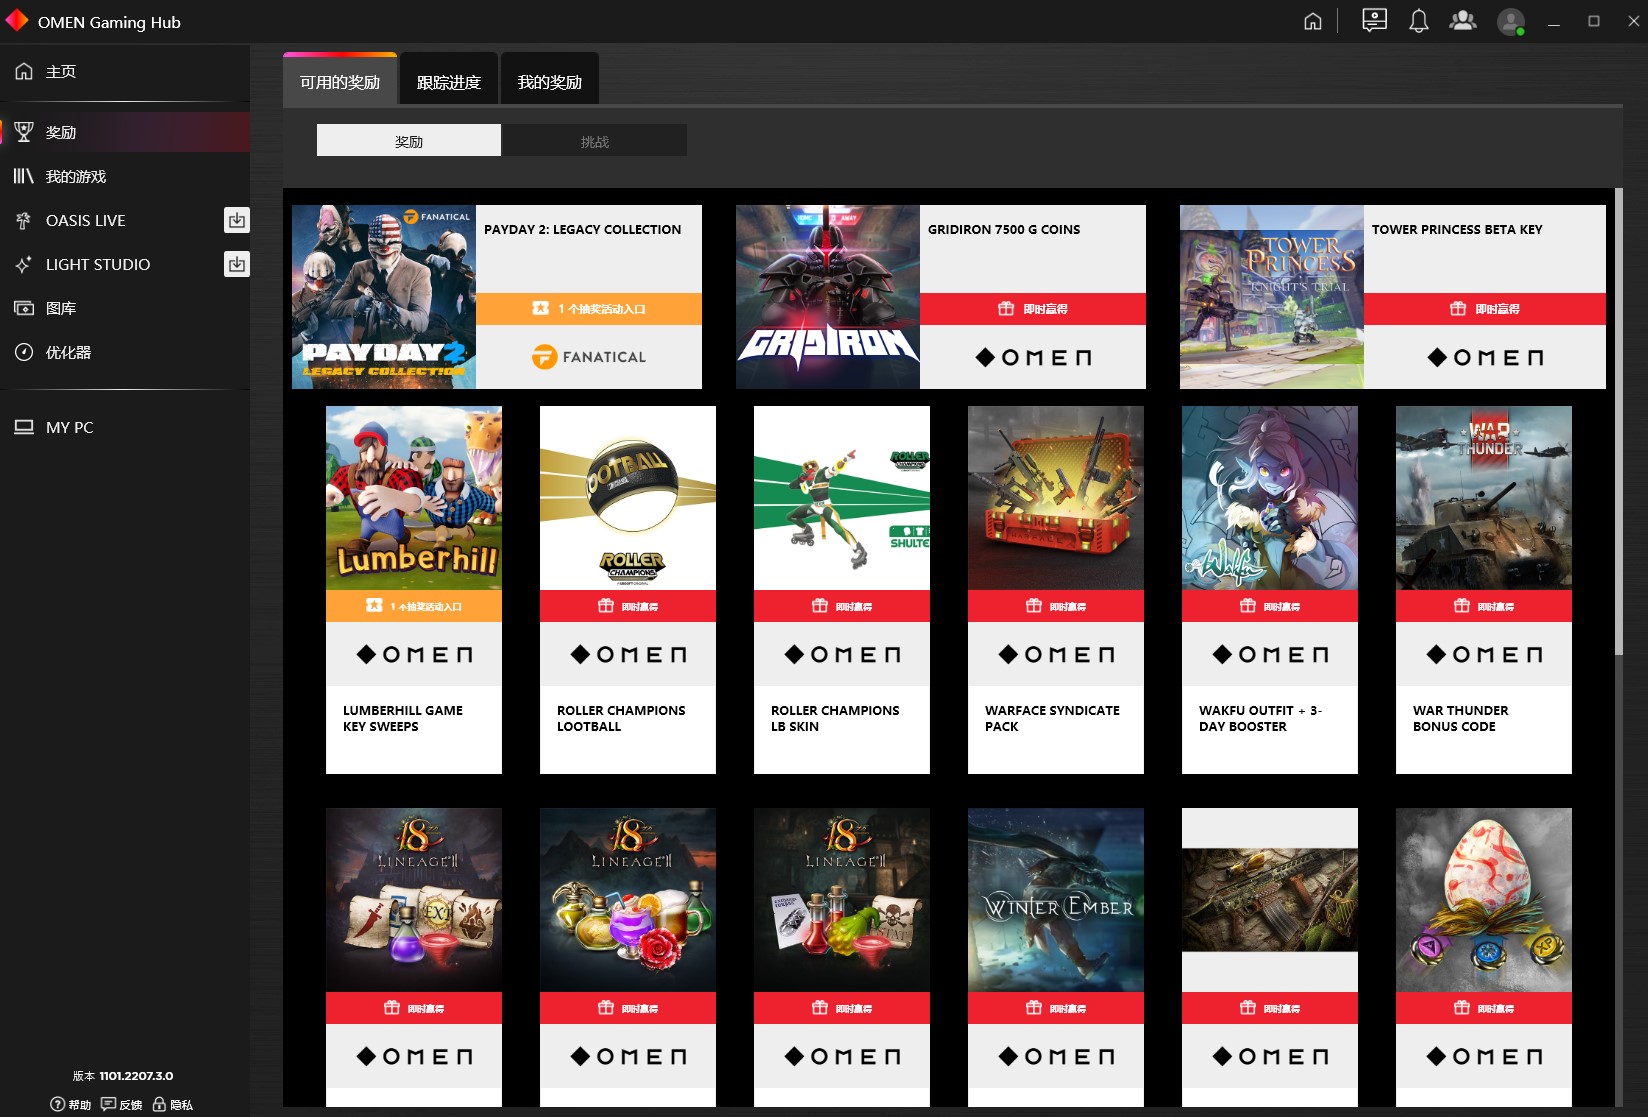
Task: Click GRIDIRON 7500 G COINS title text
Action: click(1004, 229)
